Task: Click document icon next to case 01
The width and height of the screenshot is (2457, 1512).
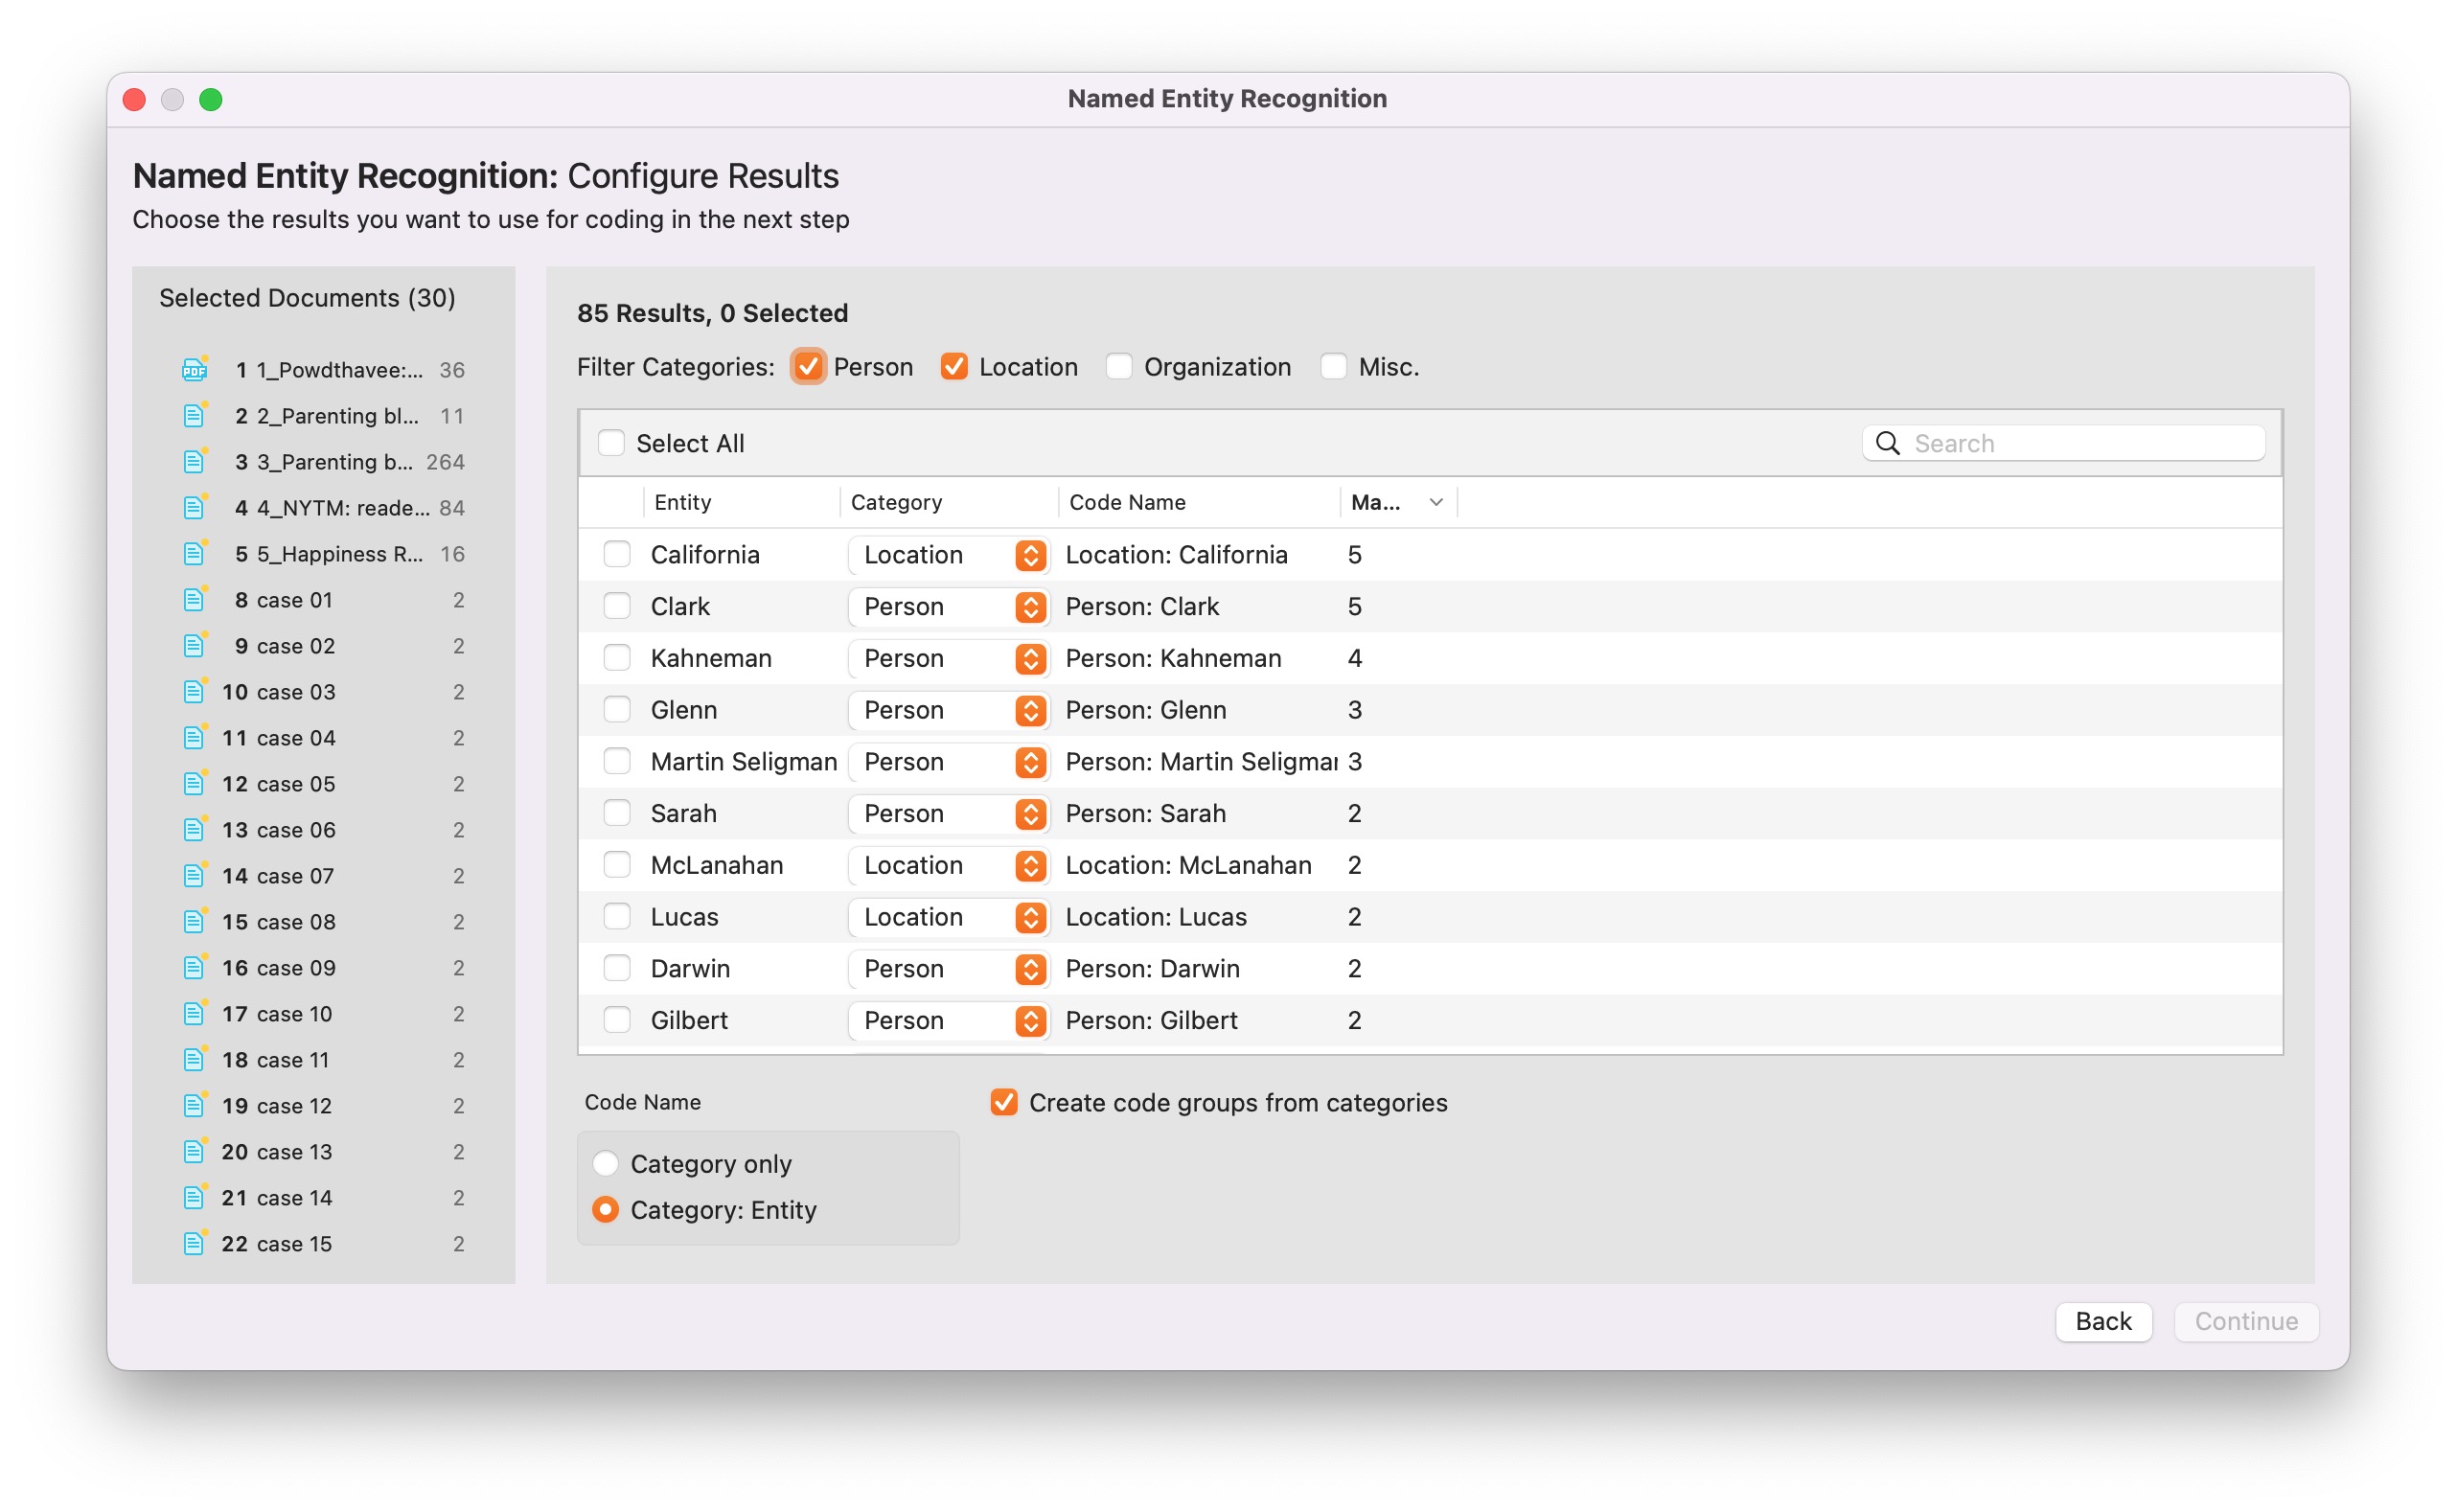Action: point(194,600)
